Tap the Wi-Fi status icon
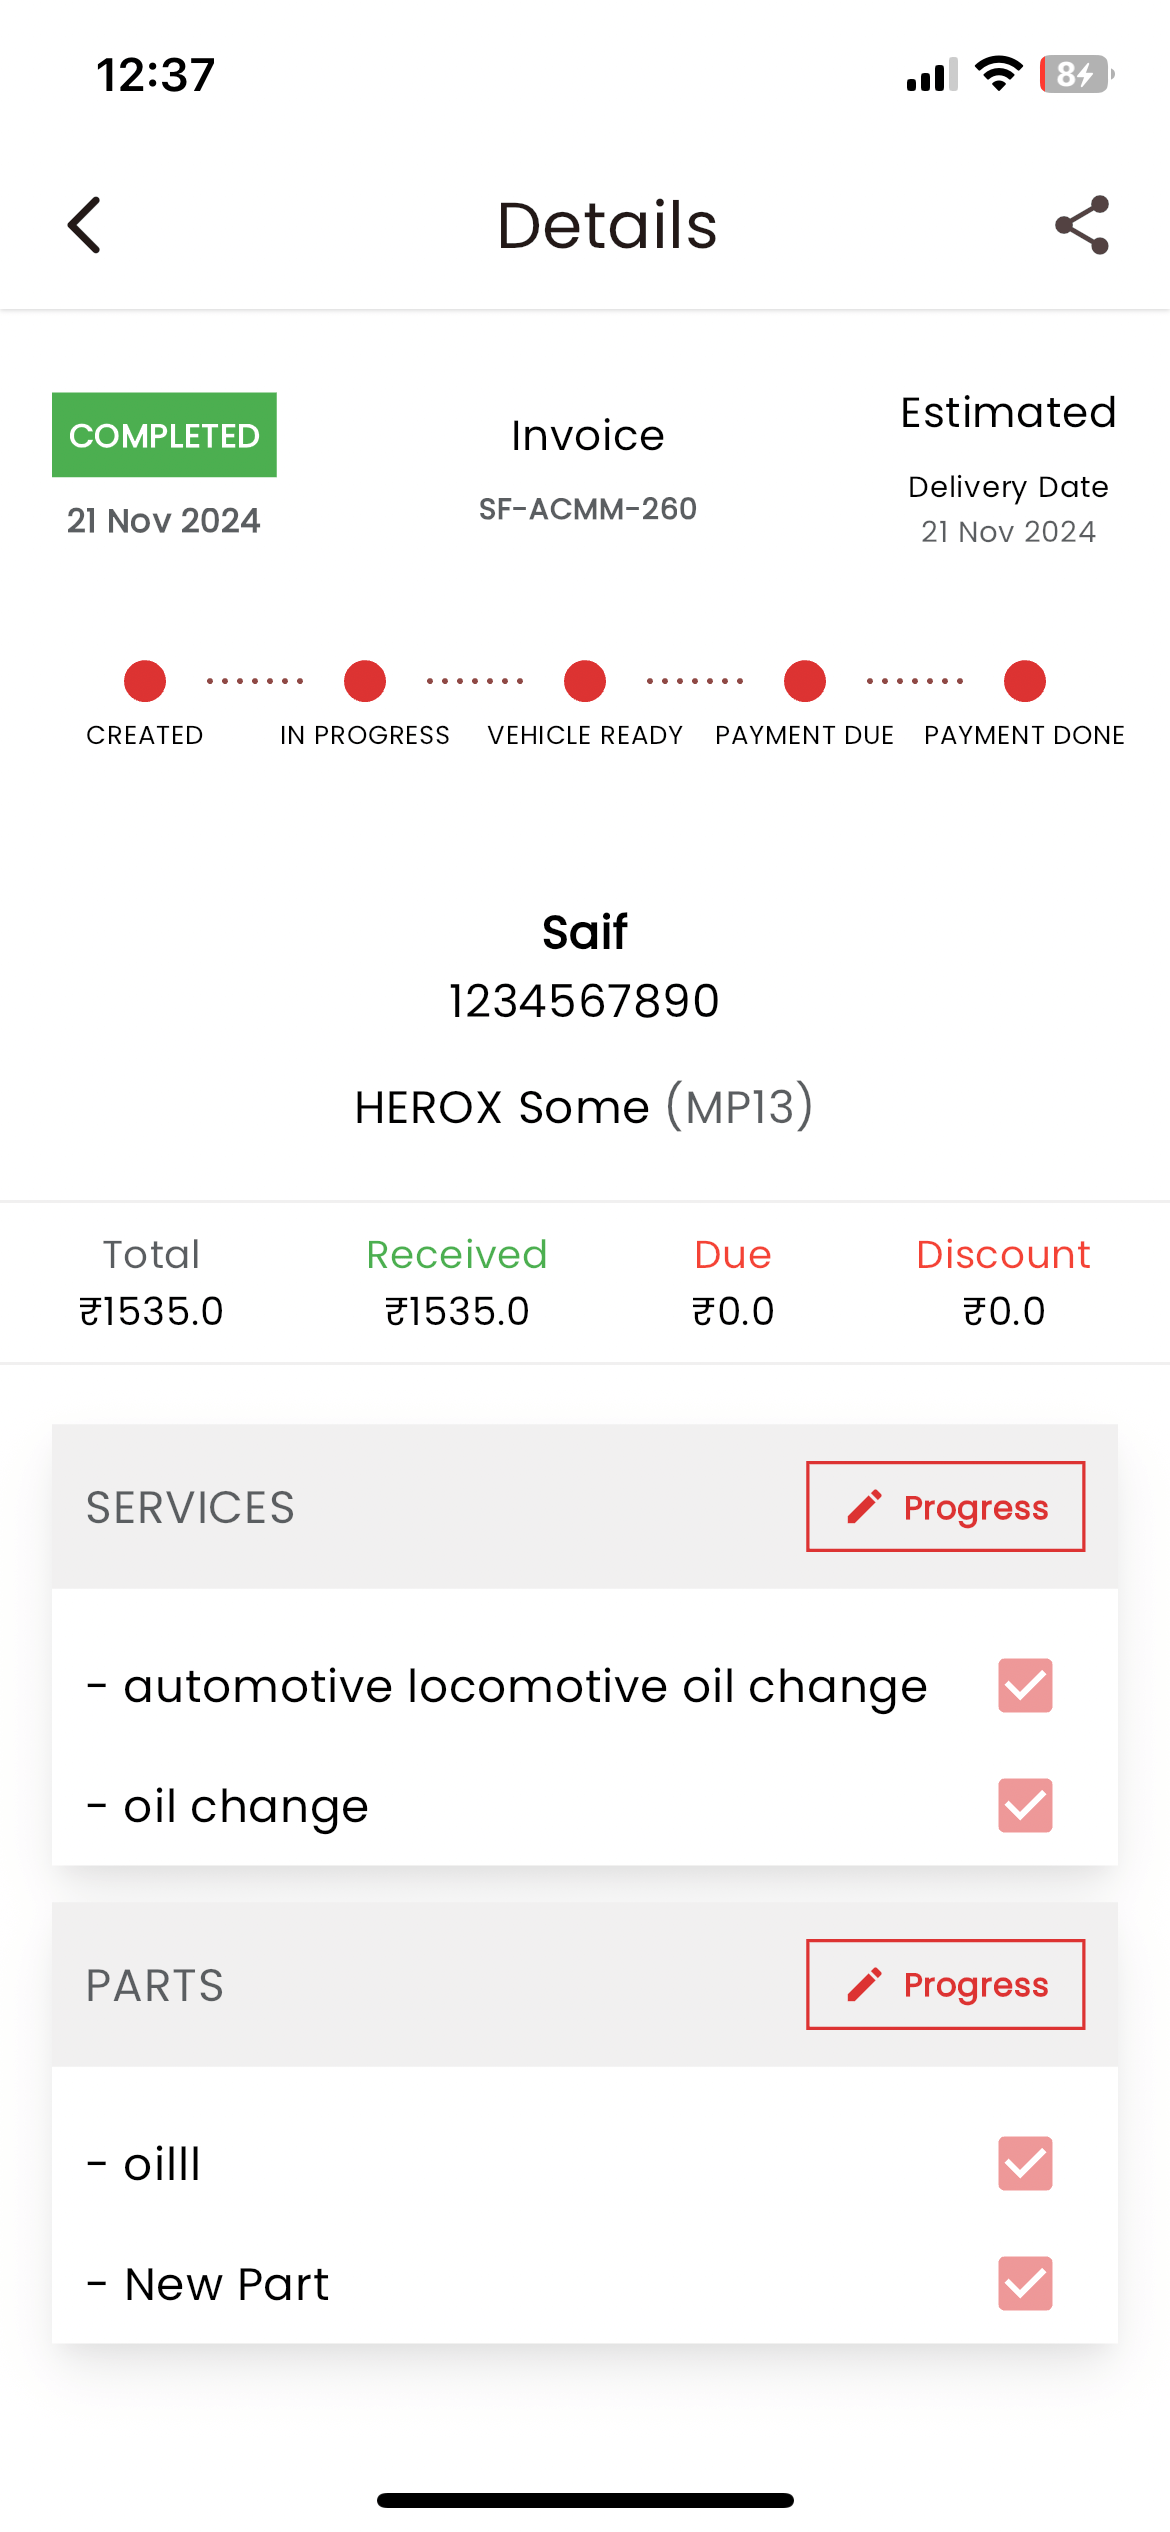The image size is (1170, 2532). coord(998,74)
